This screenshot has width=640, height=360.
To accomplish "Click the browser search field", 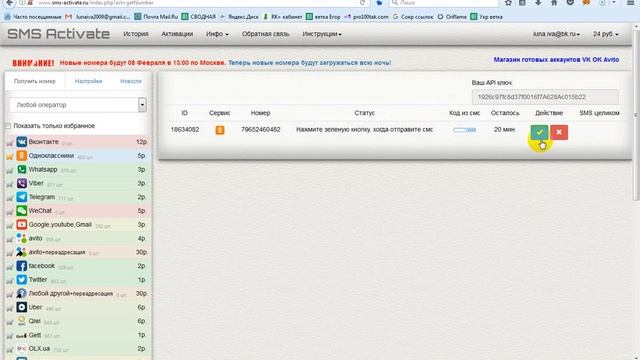I will (443, 3).
